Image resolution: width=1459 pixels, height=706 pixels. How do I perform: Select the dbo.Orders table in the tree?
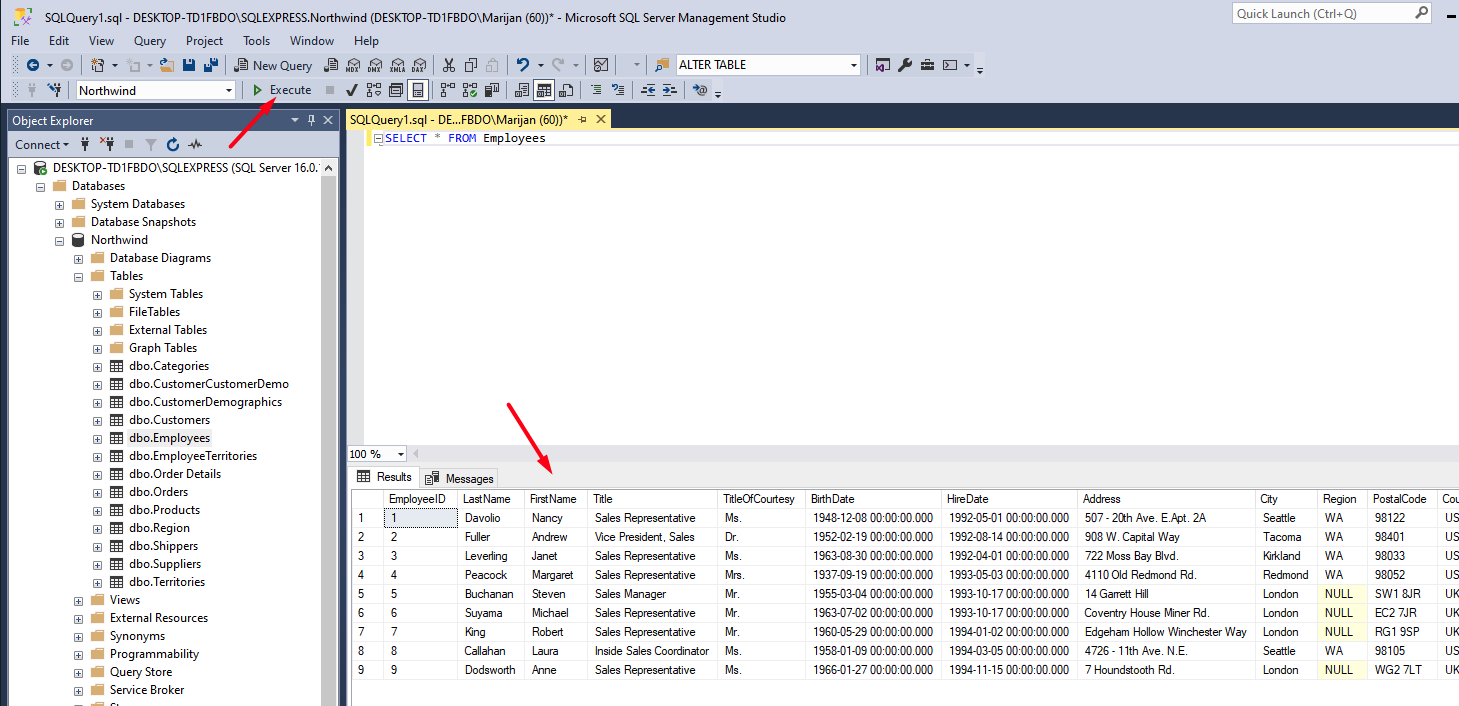click(x=159, y=492)
